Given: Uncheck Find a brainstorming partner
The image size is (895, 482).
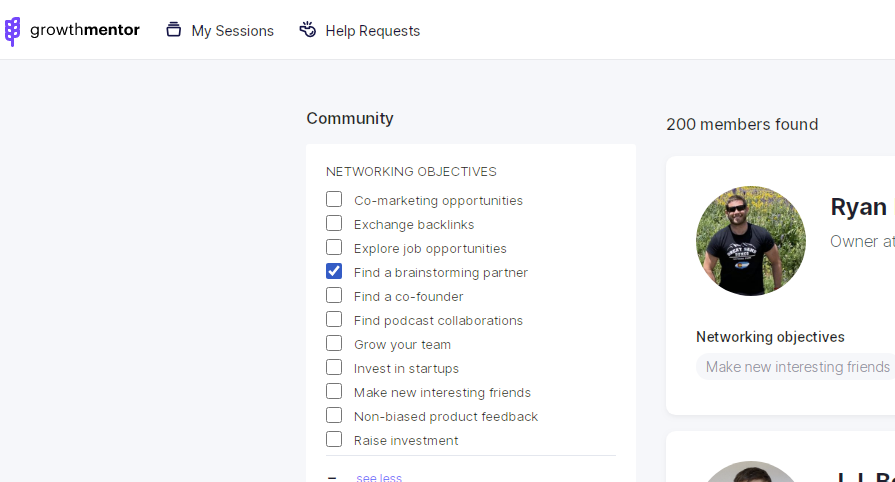Looking at the screenshot, I should pos(334,271).
